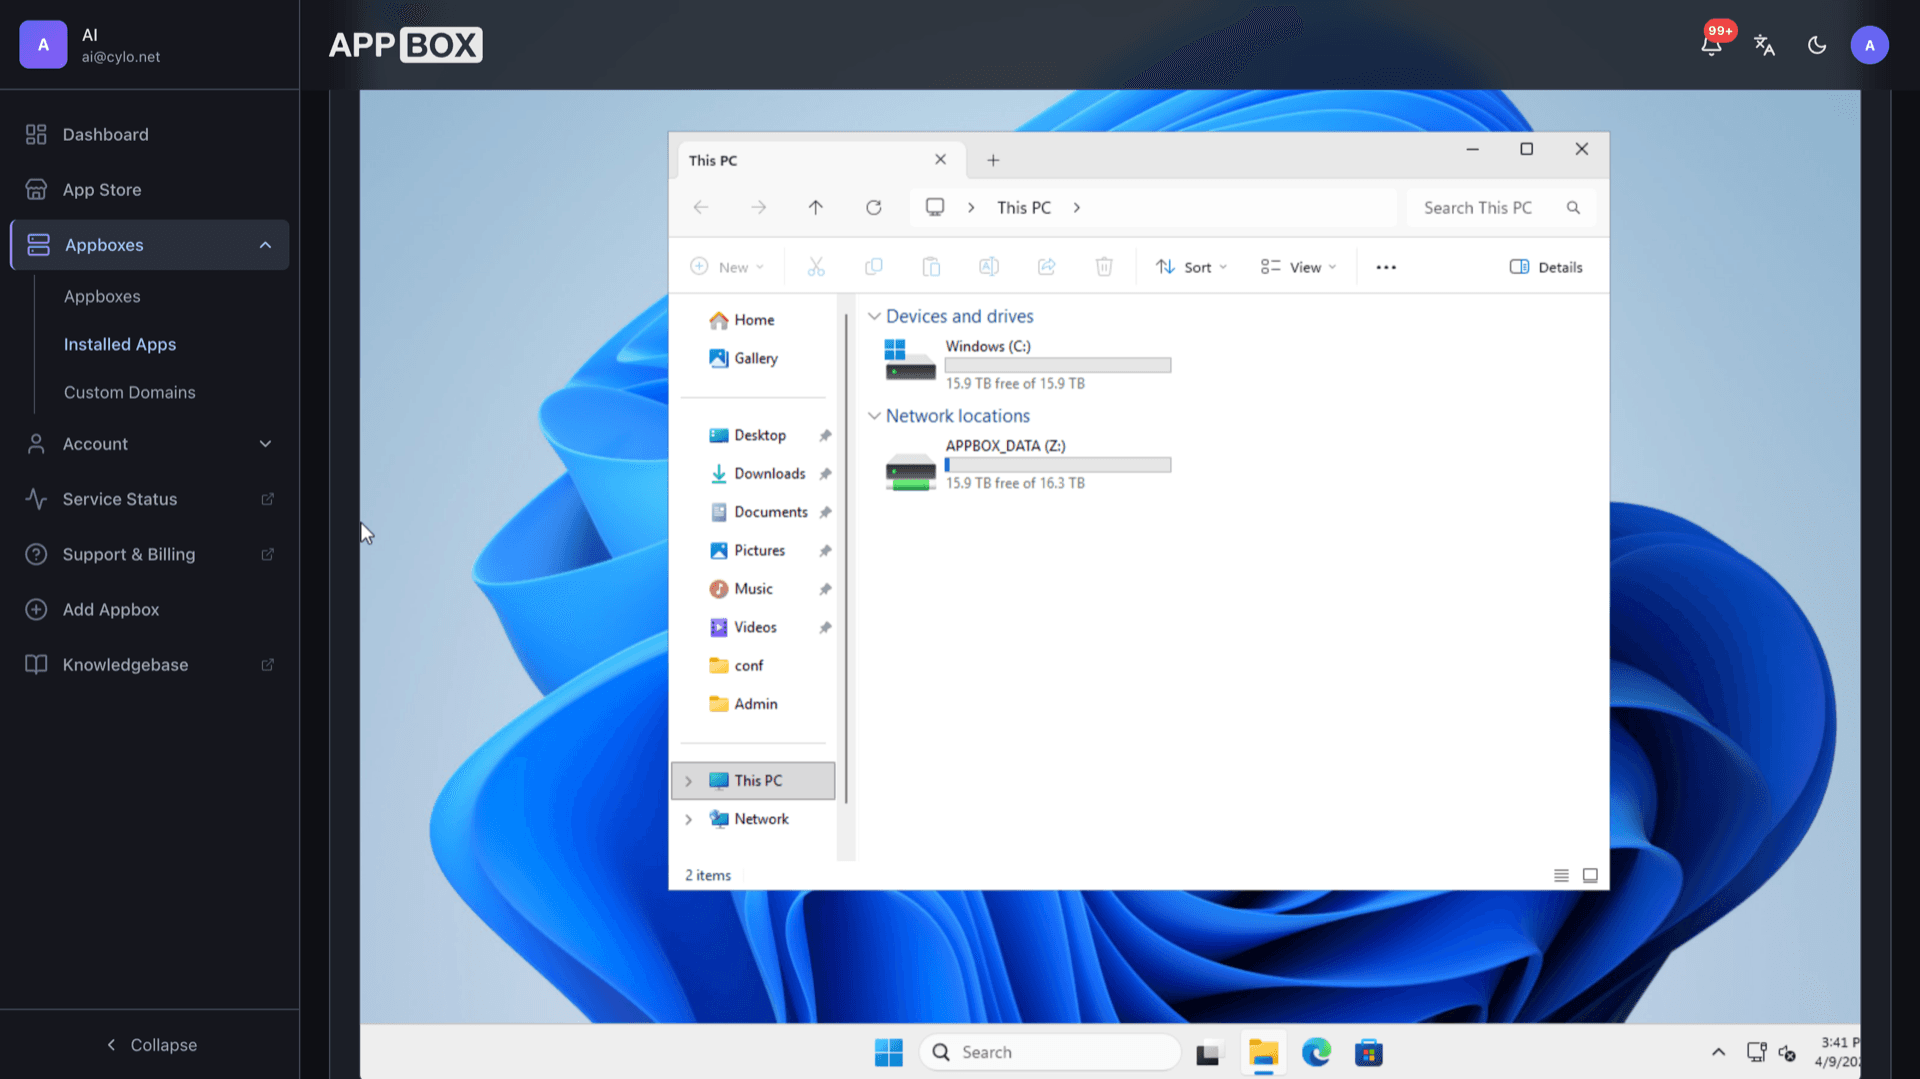Screen dimensions: 1920x1079
Task: Expand the Network tree node
Action: [688, 819]
